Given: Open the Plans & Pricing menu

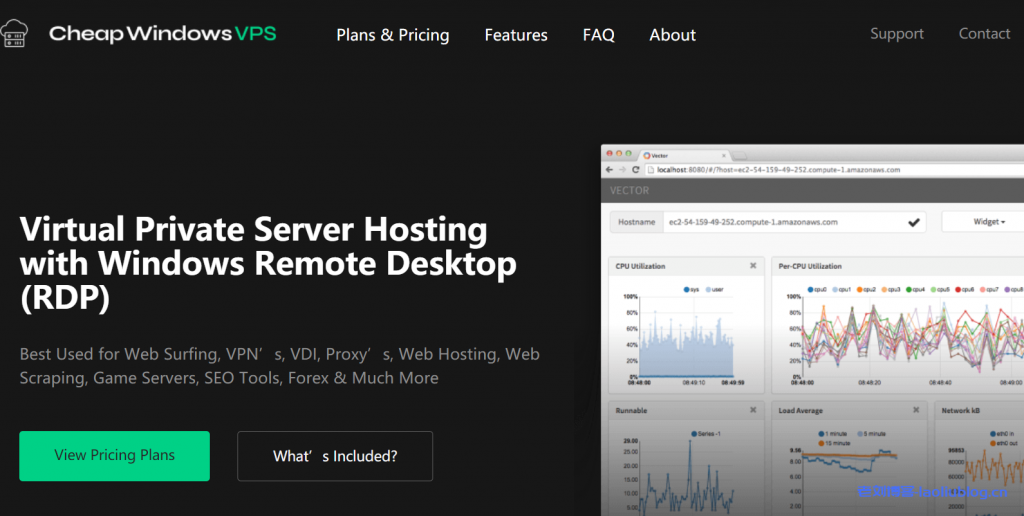Looking at the screenshot, I should click(393, 35).
